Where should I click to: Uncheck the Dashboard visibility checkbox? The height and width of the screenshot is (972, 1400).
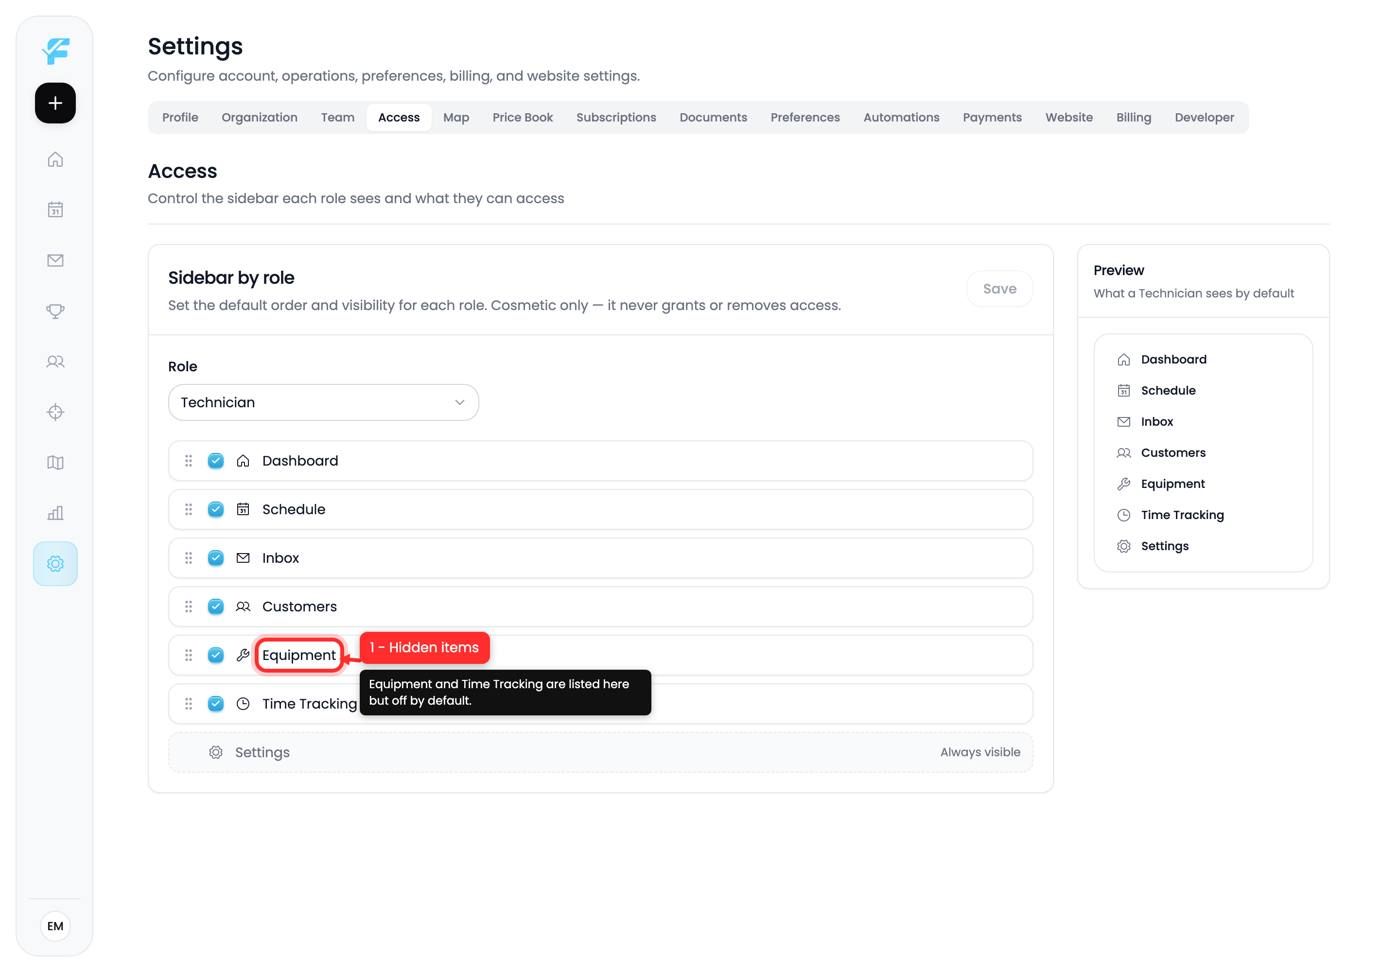pos(215,461)
